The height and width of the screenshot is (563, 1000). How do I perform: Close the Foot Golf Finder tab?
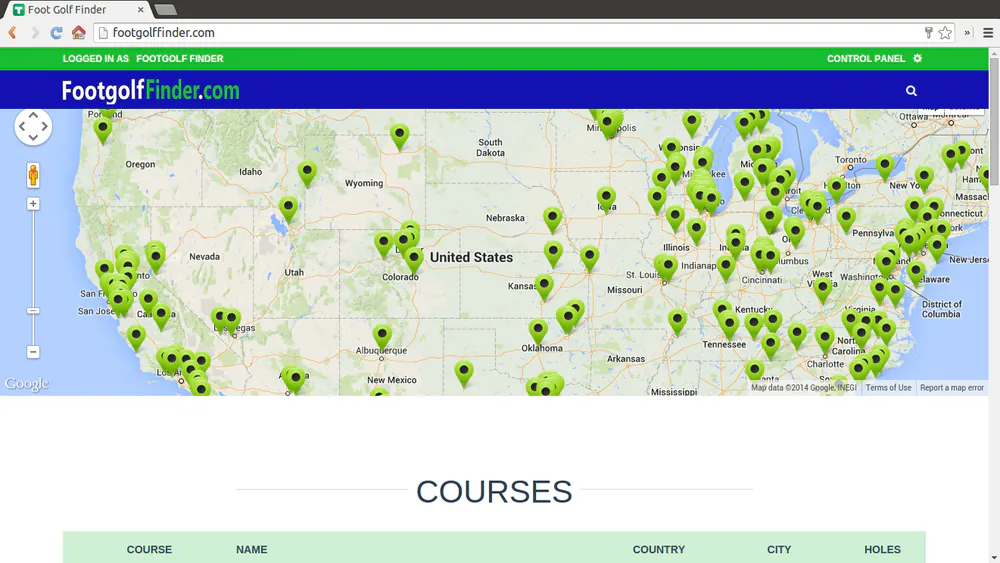tap(140, 10)
